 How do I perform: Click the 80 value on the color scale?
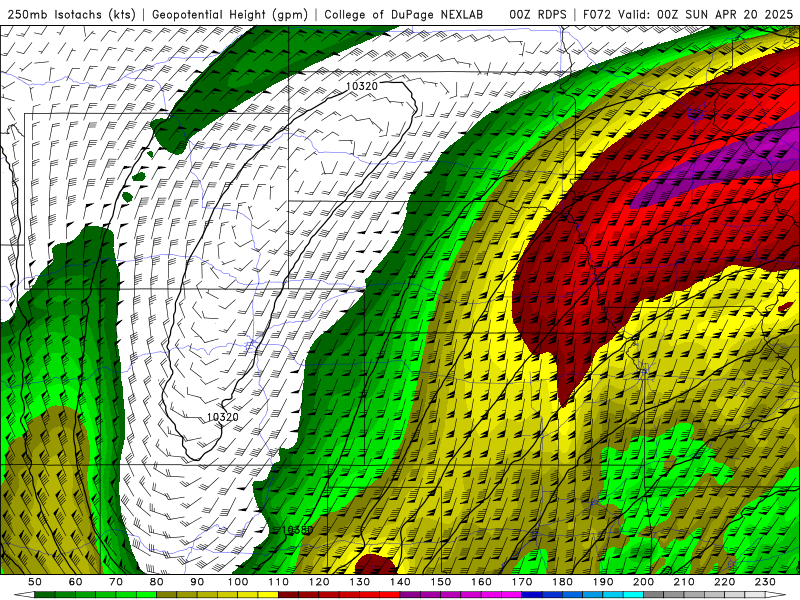pyautogui.click(x=157, y=582)
